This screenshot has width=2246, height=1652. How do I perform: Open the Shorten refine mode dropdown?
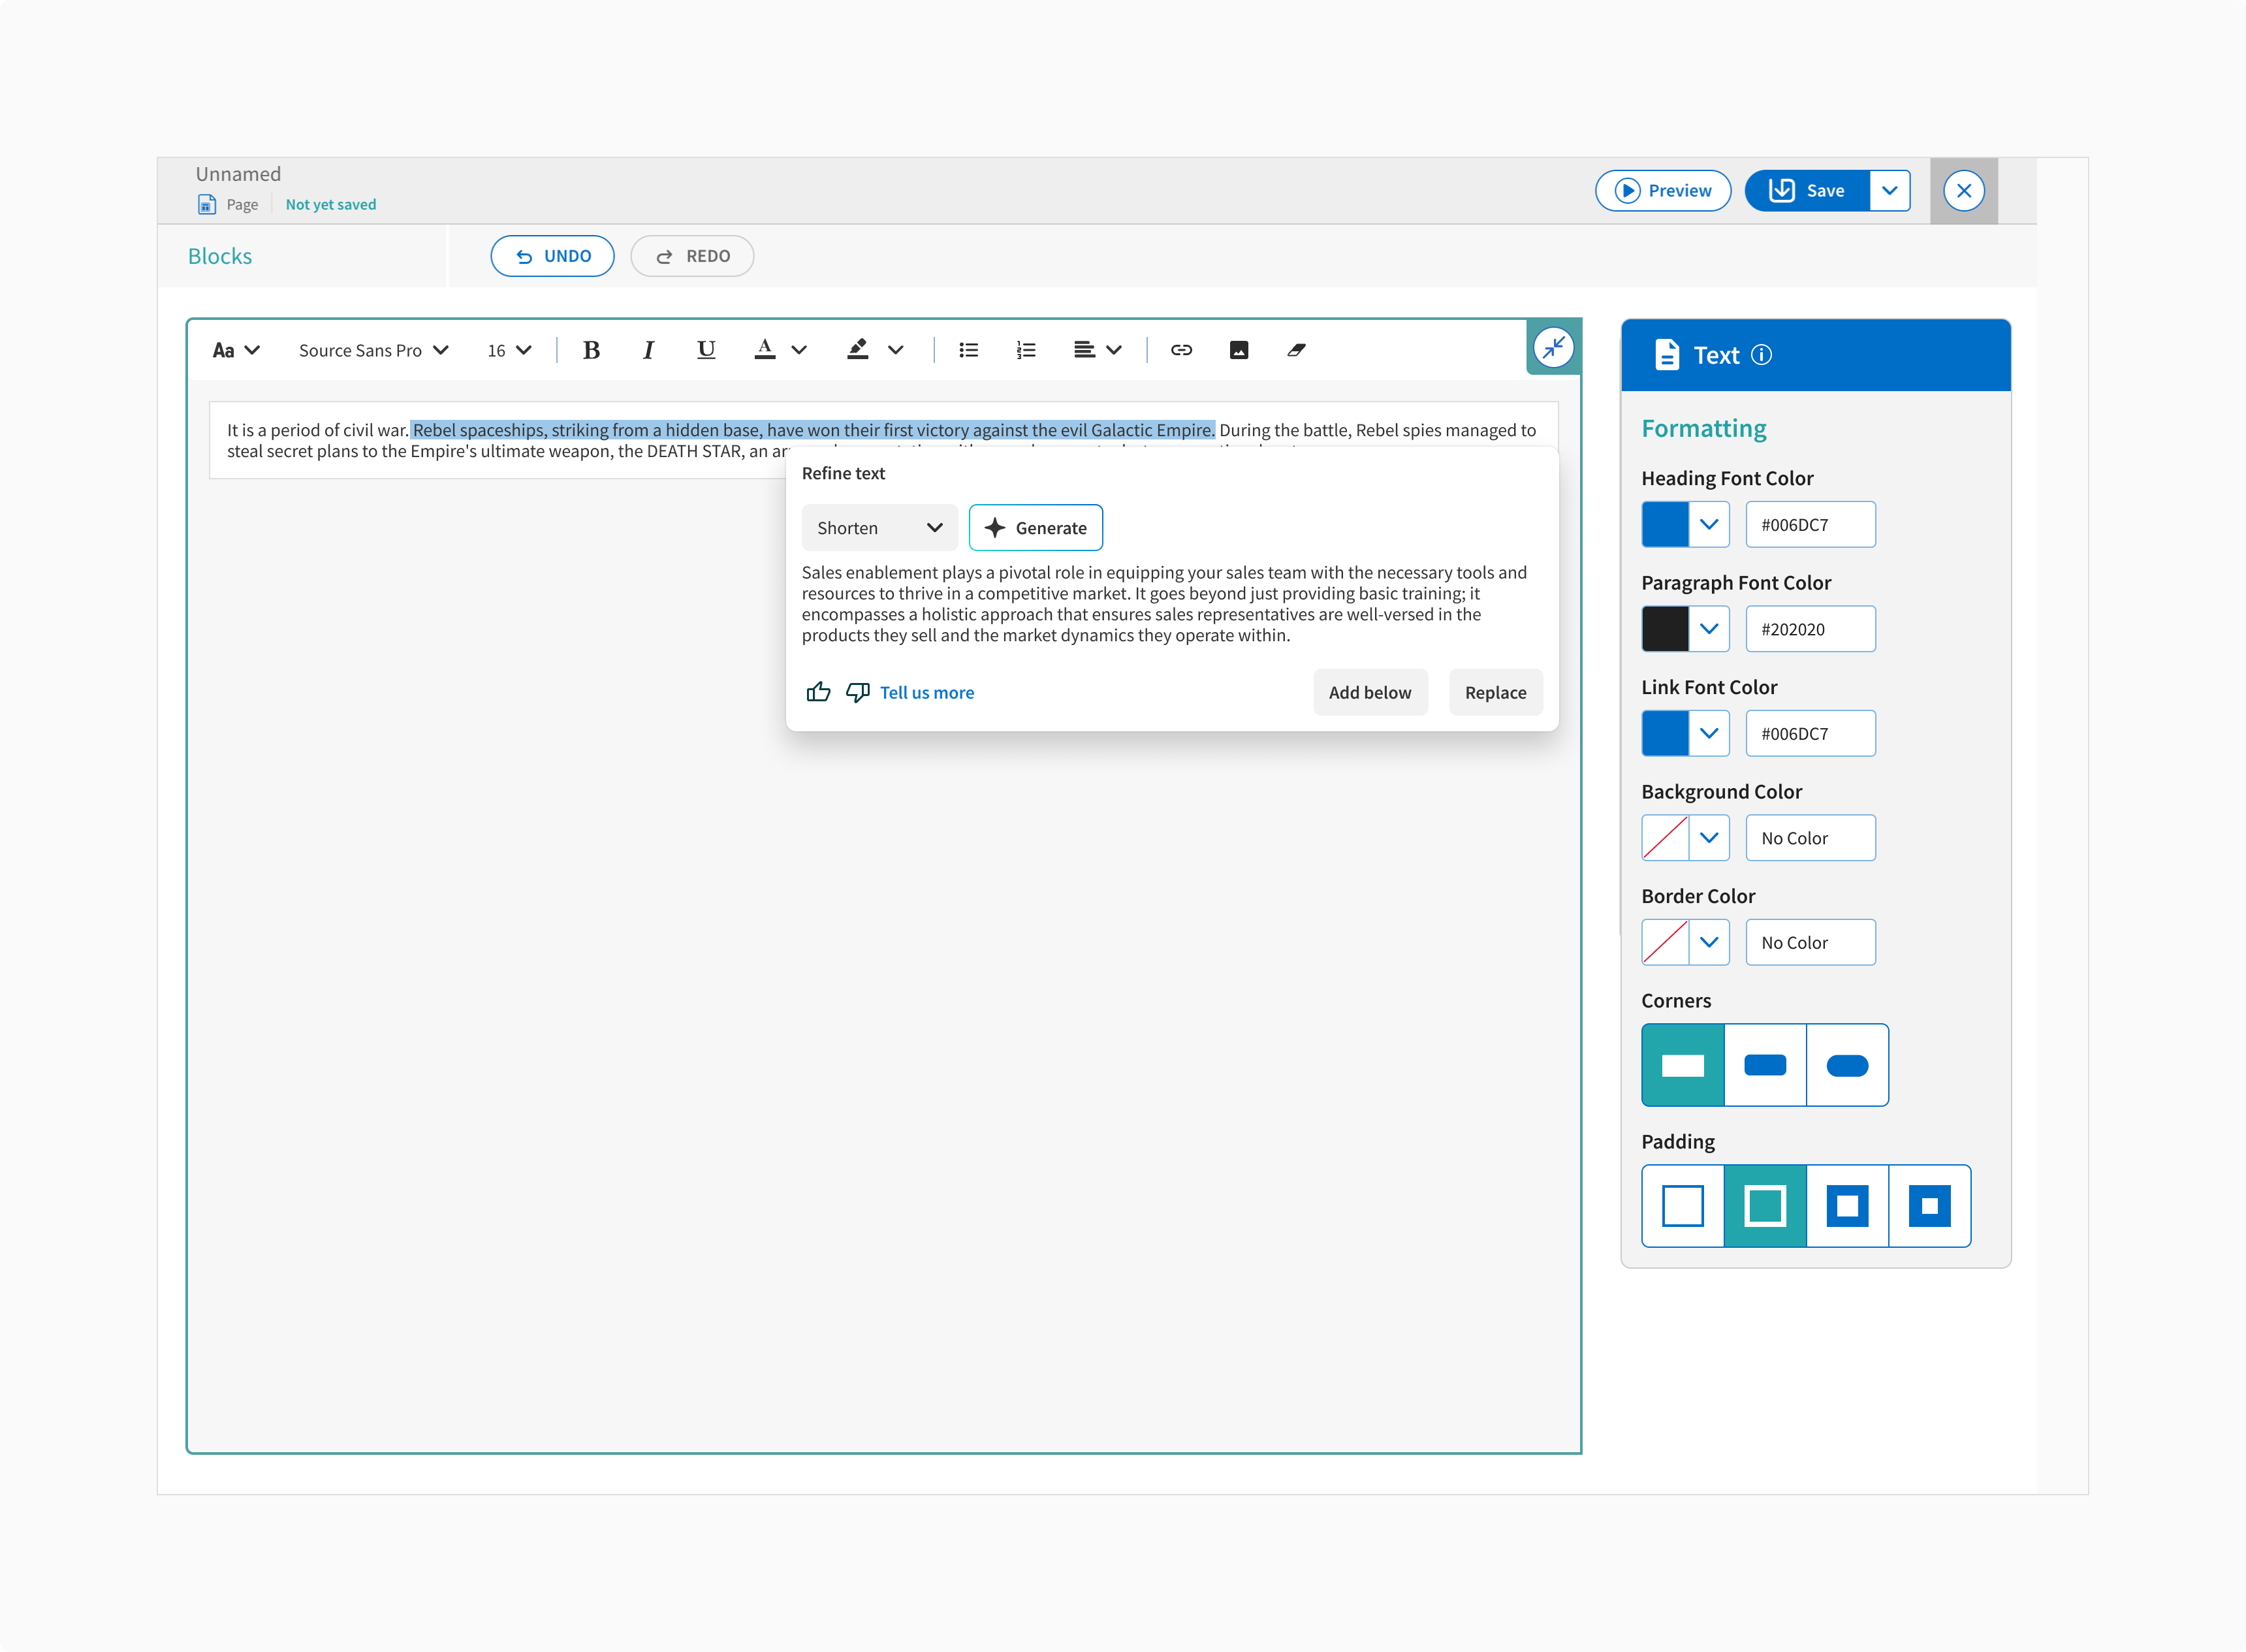879,528
